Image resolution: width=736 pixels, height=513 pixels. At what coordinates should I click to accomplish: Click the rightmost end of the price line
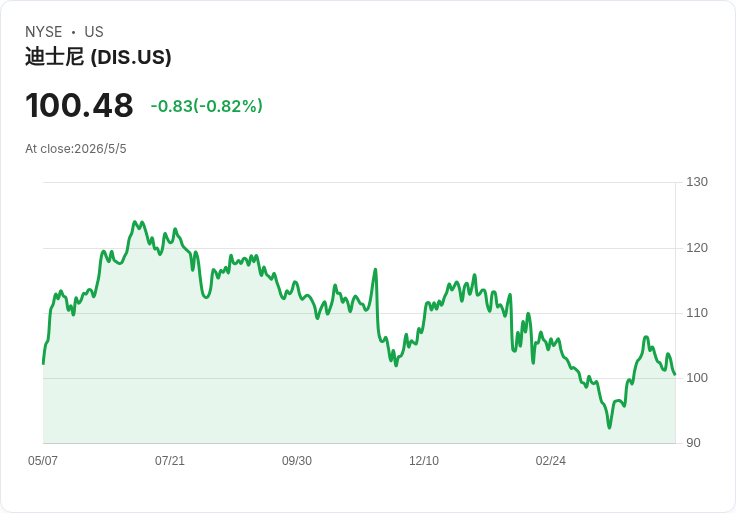[x=675, y=374]
